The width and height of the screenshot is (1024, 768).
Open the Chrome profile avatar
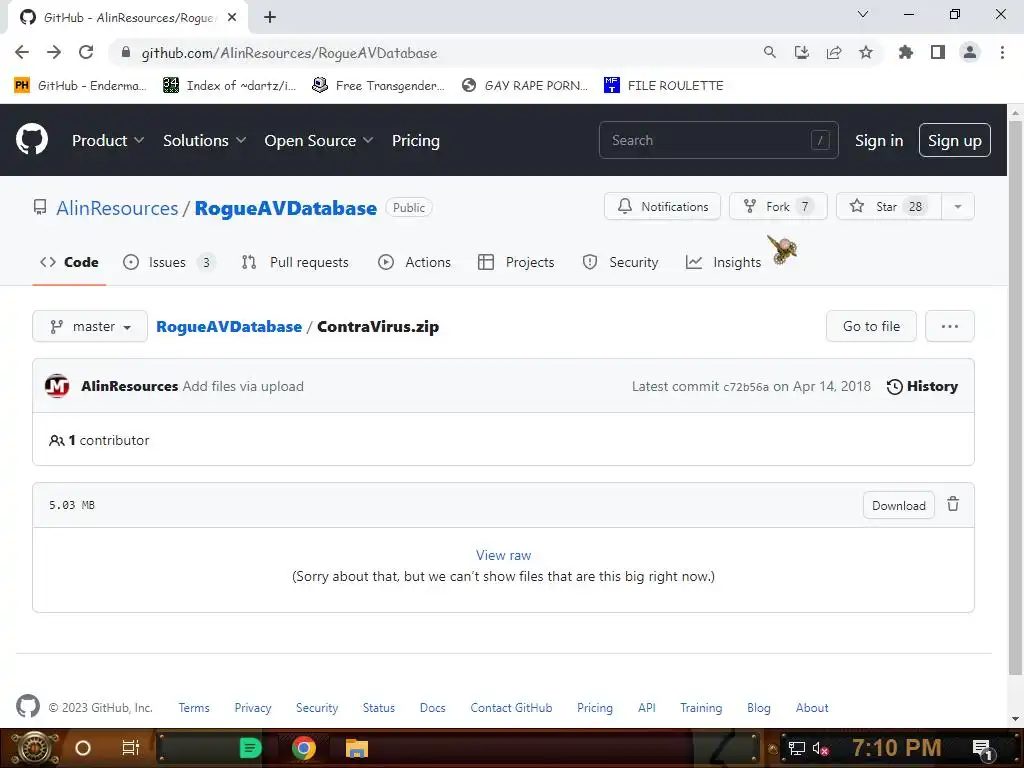[x=970, y=52]
